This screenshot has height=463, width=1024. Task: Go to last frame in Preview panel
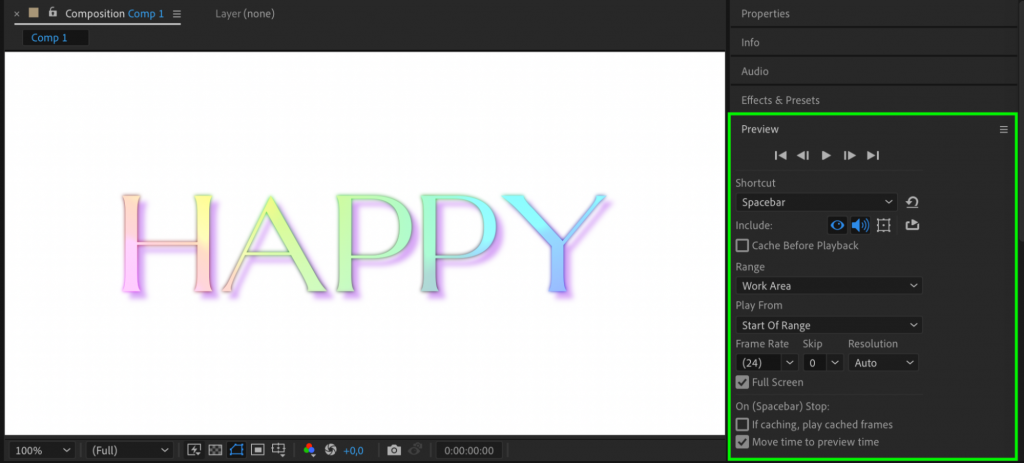coord(873,155)
